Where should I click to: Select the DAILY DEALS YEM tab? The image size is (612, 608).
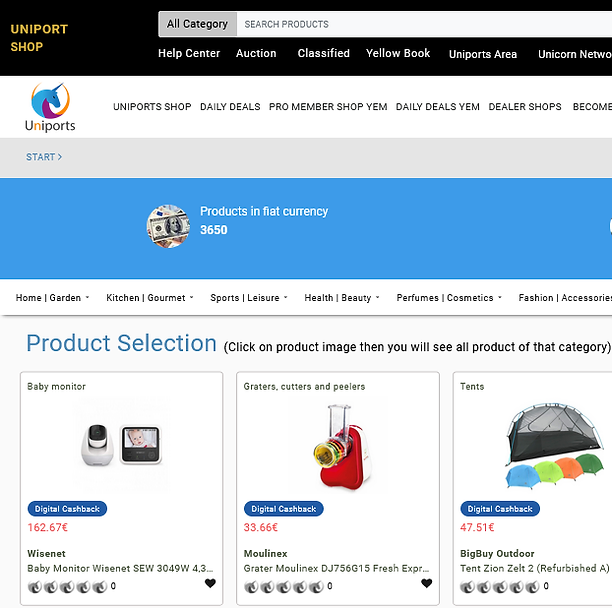438,107
